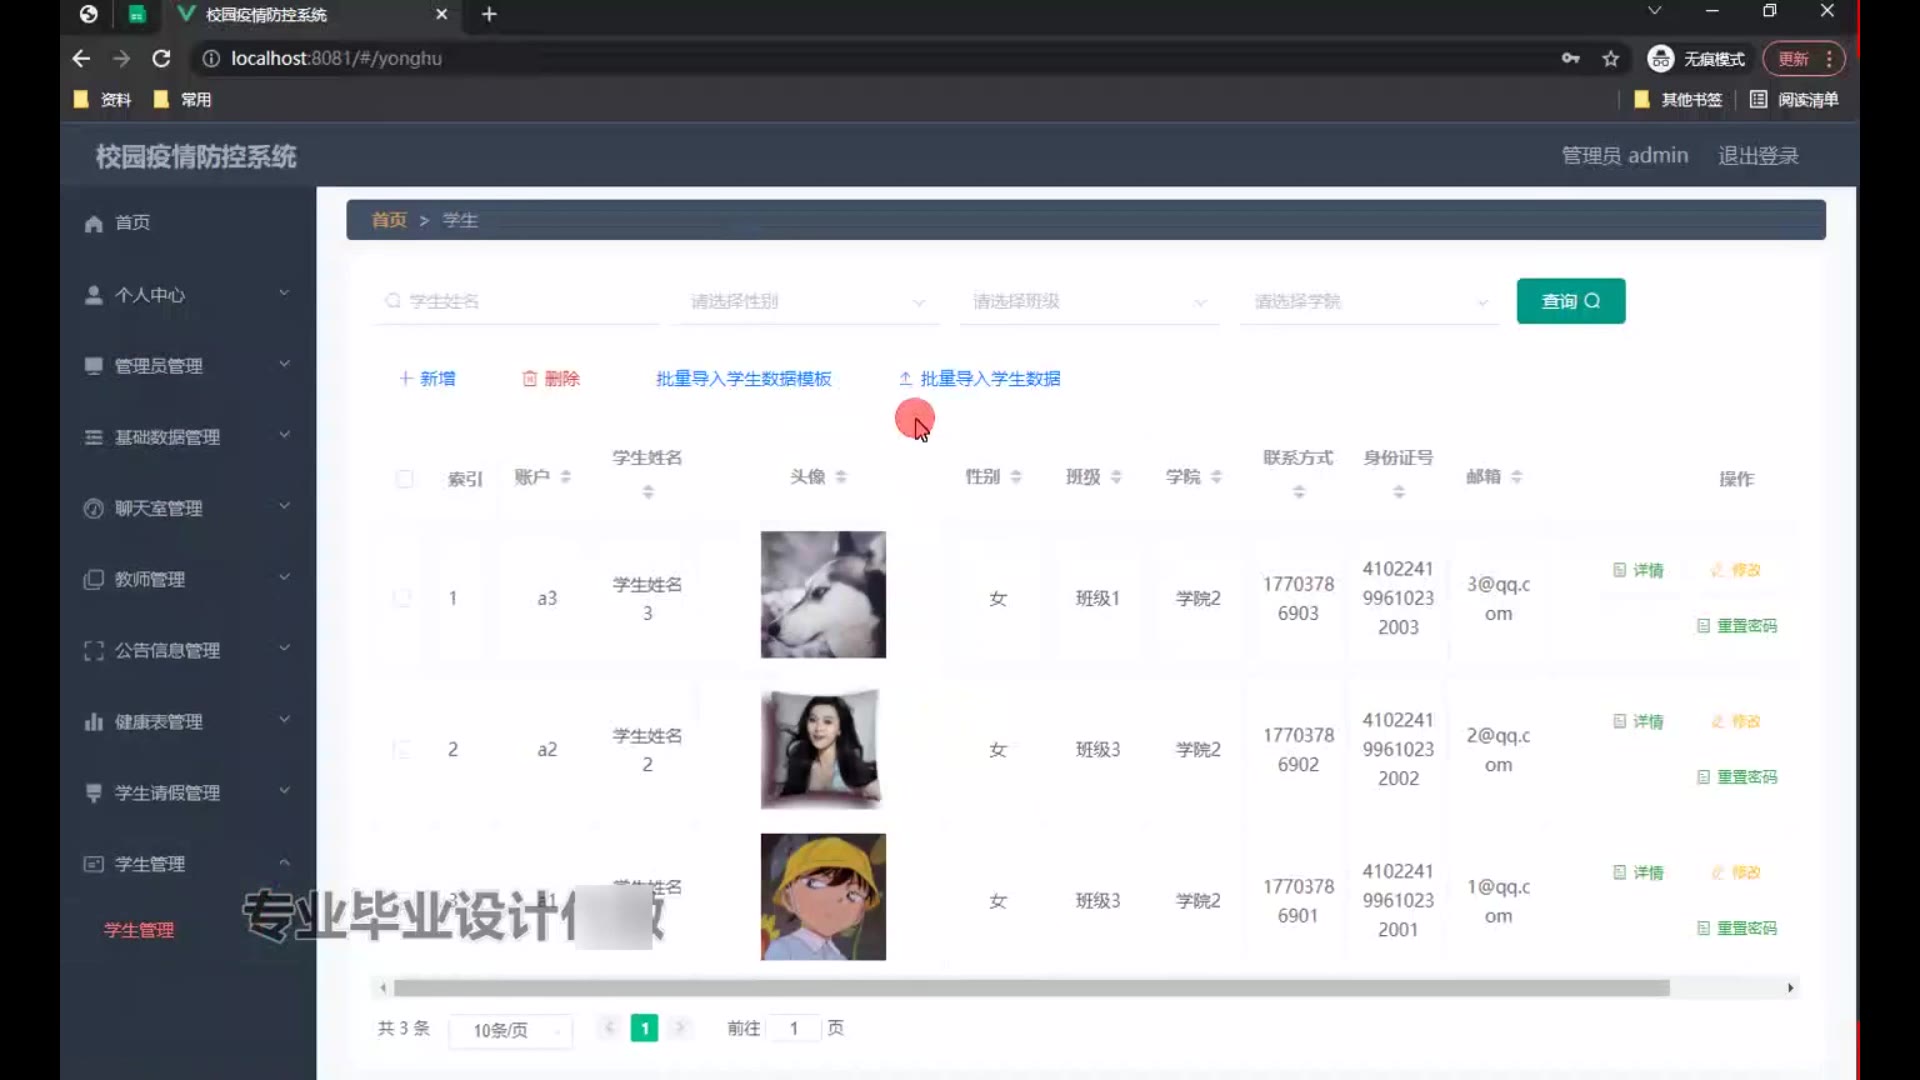Screen dimensions: 1920x1080
Task: Click the bookmark star icon
Action: 1610,58
